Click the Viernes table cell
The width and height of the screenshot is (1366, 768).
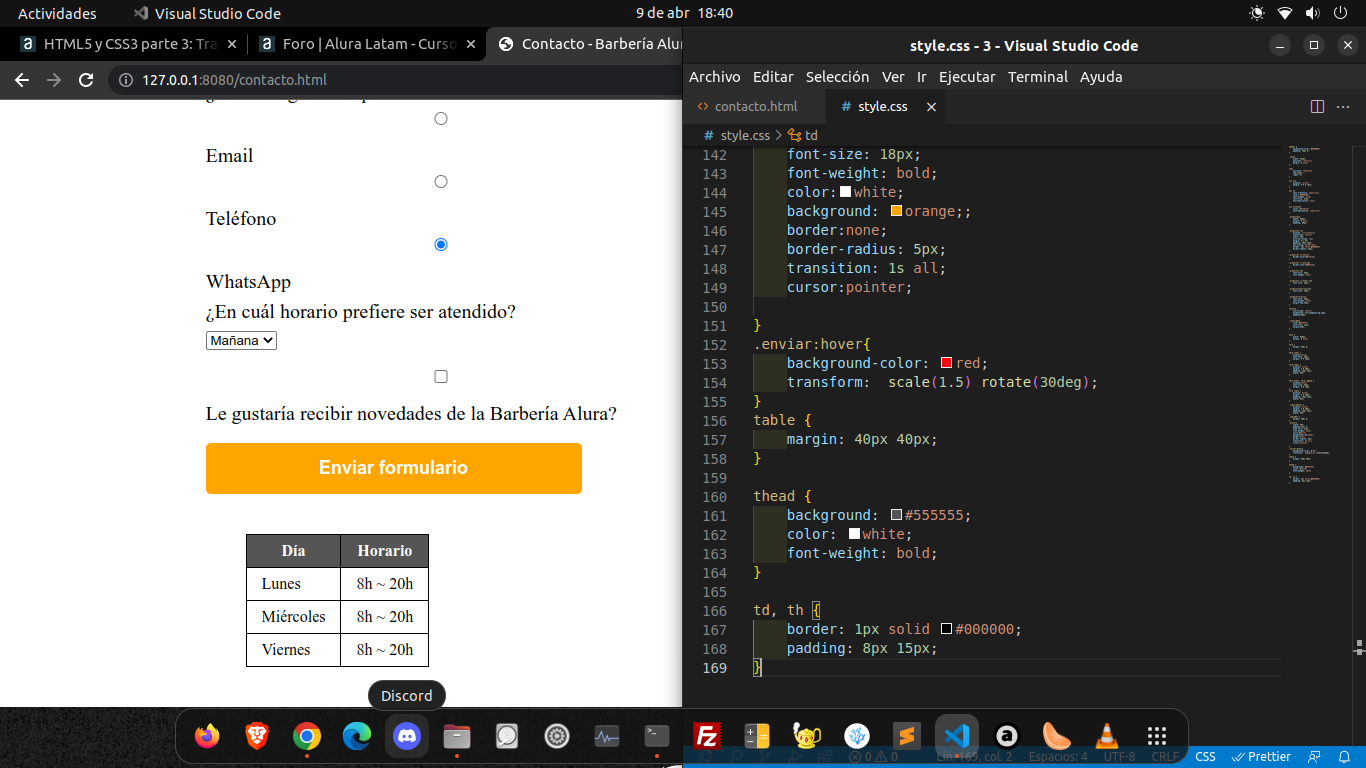pos(294,650)
